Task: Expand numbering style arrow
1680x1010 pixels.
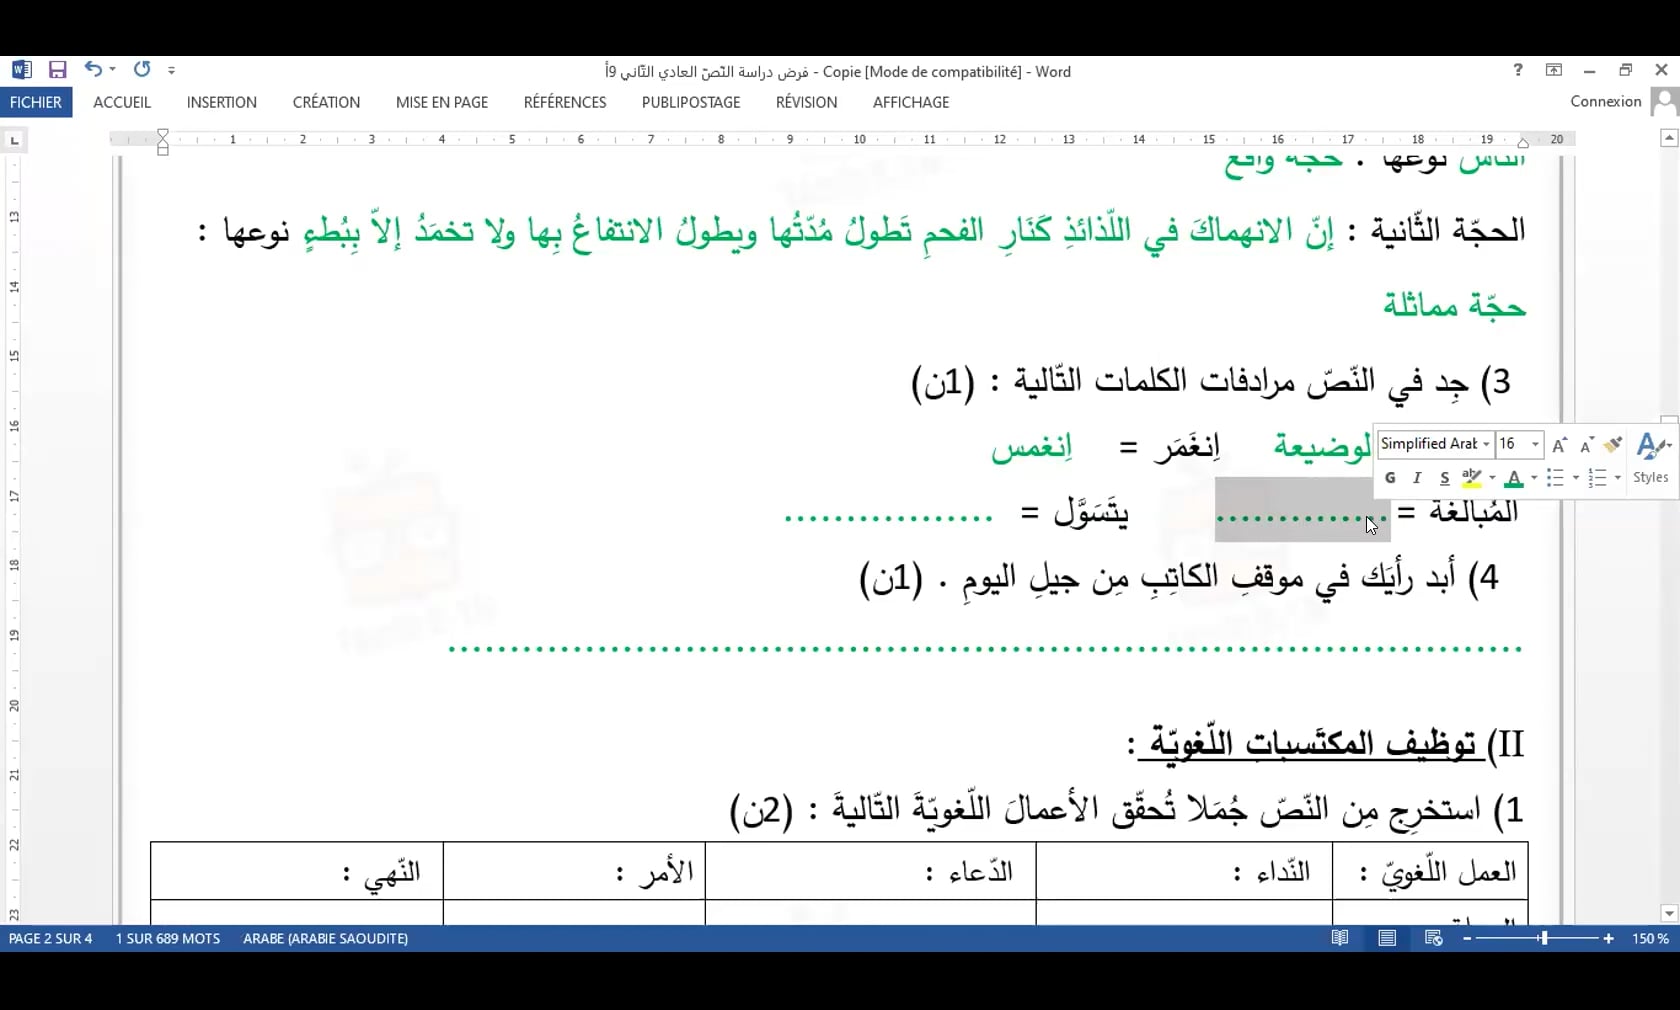Action: 1617,478
